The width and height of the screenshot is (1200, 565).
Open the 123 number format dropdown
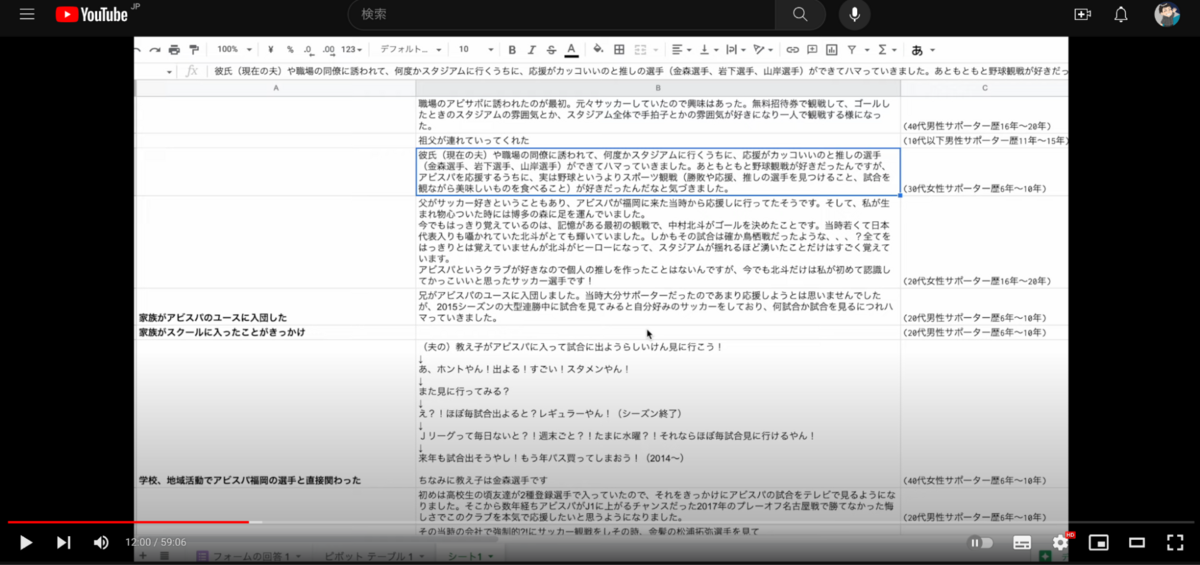tap(352, 49)
